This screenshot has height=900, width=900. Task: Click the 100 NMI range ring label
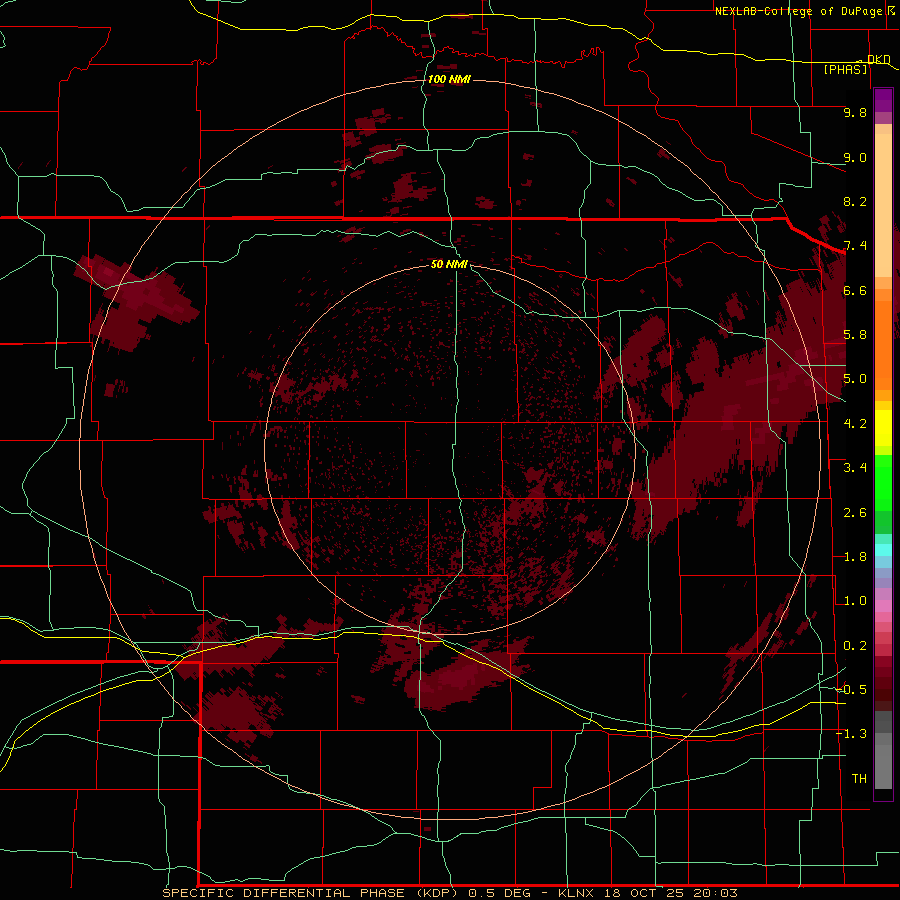(x=449, y=79)
